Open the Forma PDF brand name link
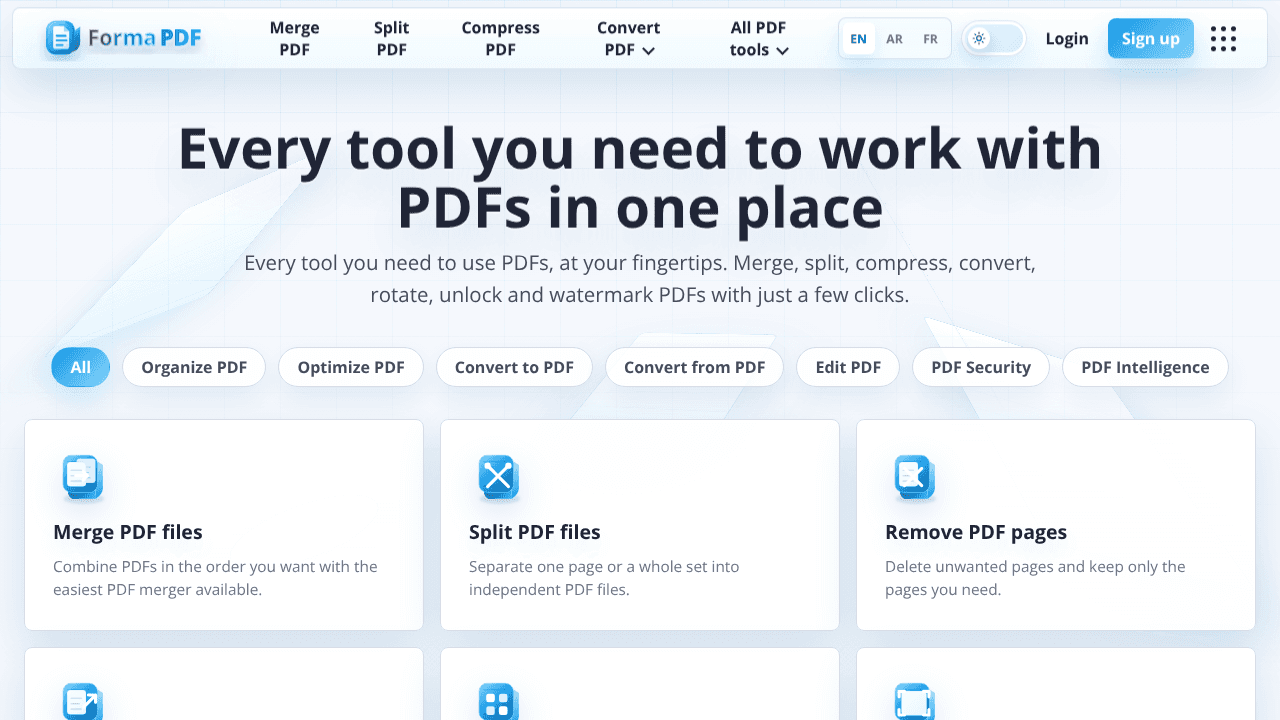1280x720 pixels. pos(145,39)
